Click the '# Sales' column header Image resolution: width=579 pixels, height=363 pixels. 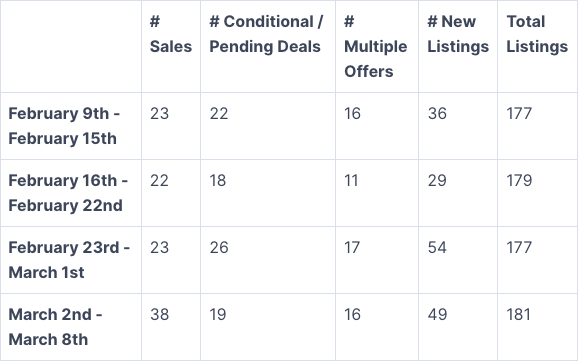point(171,34)
